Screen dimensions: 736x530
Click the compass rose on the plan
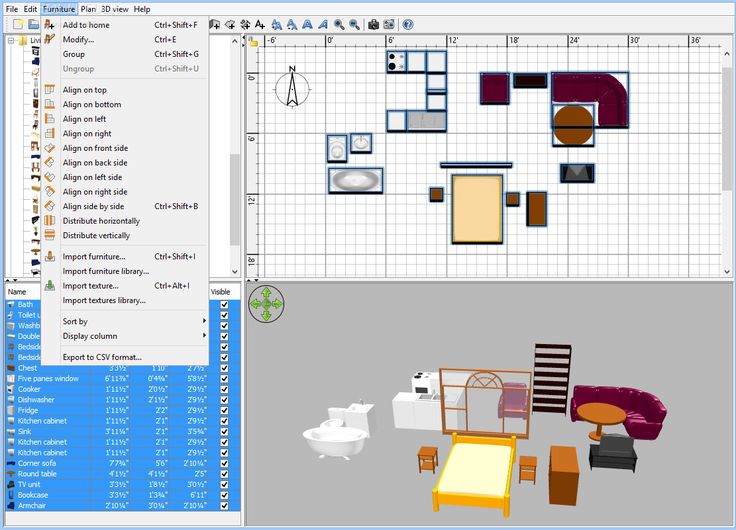point(293,87)
